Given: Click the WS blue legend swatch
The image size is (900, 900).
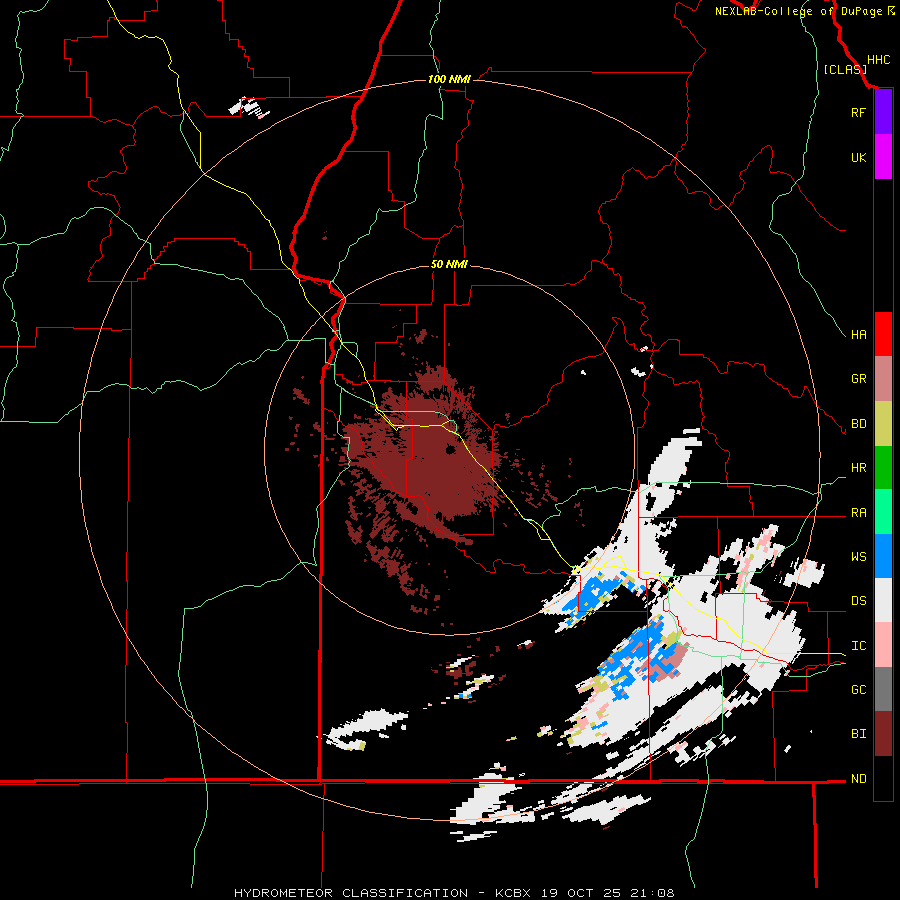Looking at the screenshot, I should (883, 556).
